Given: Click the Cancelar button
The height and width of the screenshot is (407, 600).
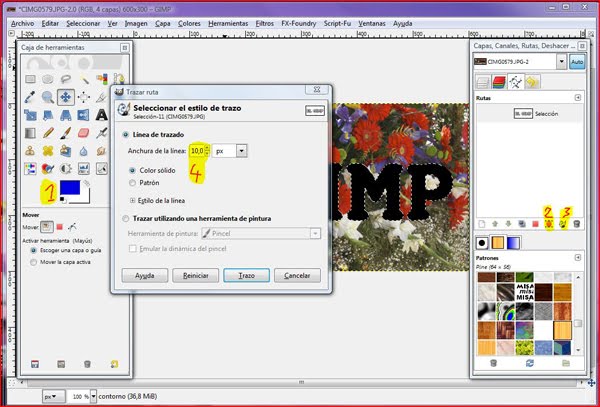Looking at the screenshot, I should [x=297, y=275].
